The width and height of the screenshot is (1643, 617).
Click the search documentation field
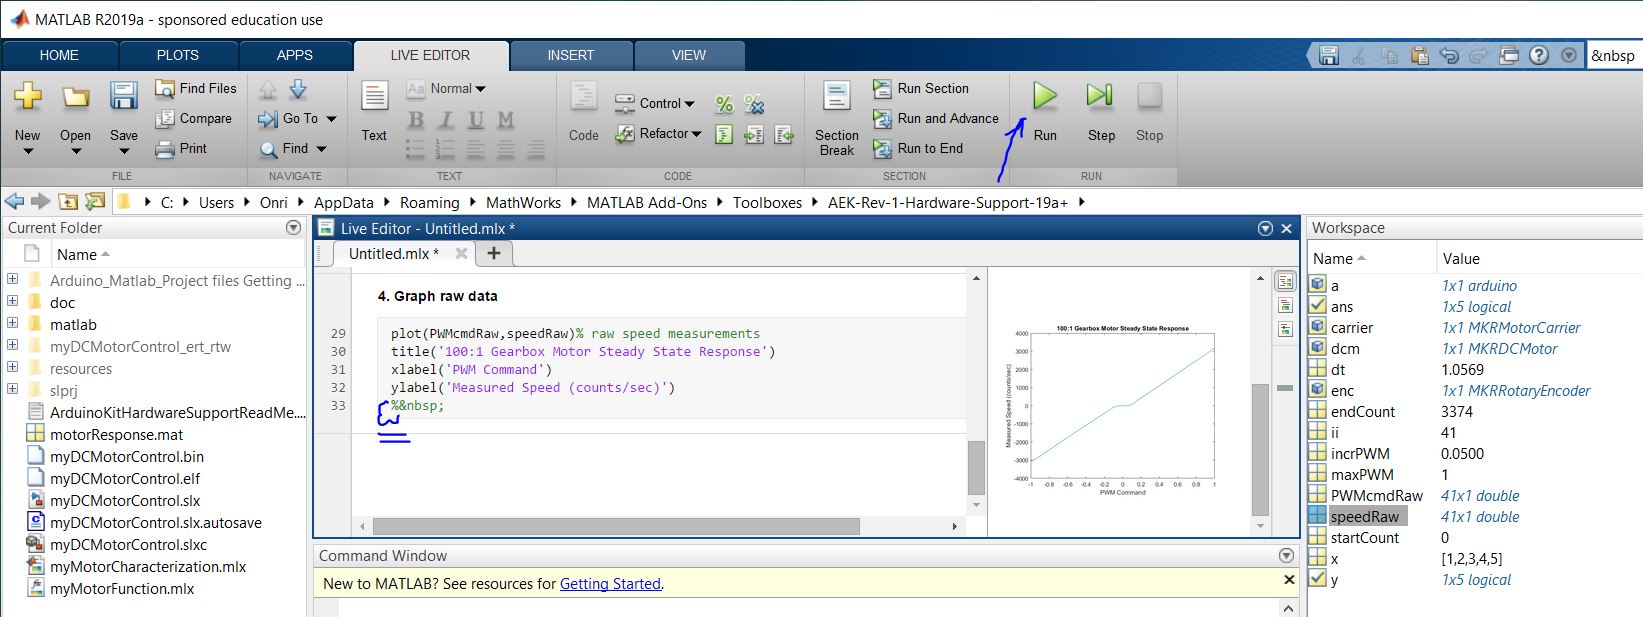(x=1614, y=55)
